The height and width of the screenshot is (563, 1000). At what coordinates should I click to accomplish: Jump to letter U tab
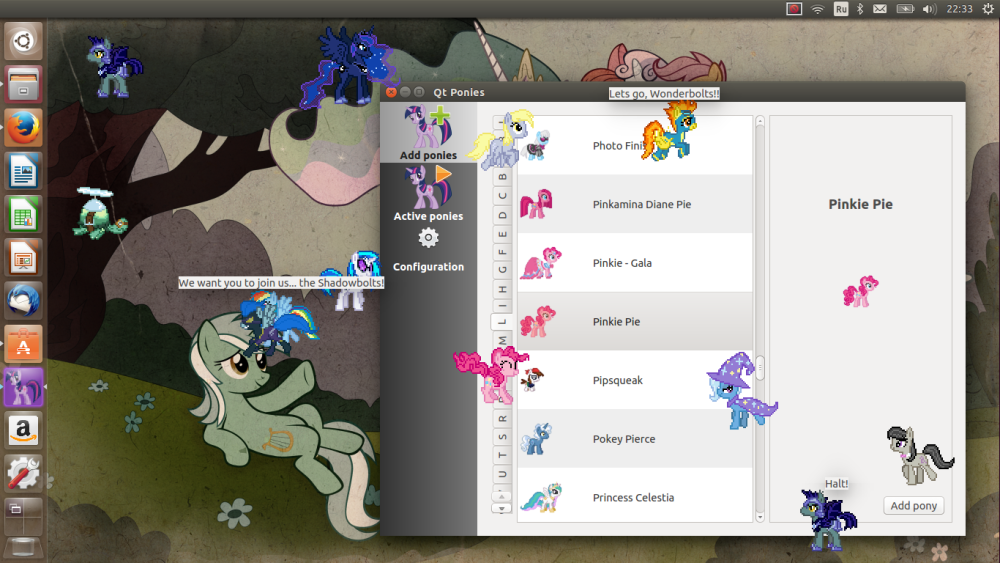point(503,474)
